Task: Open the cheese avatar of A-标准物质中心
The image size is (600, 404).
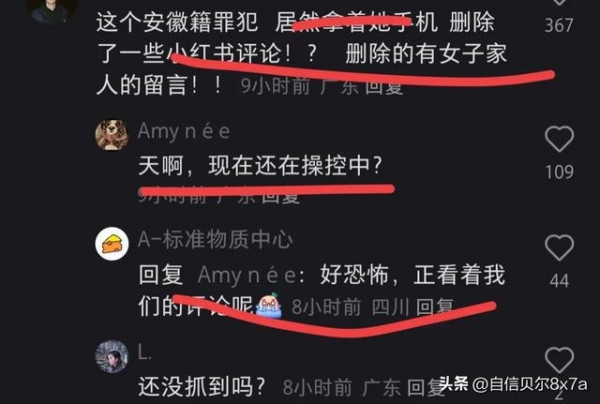Action: pyautogui.click(x=112, y=244)
